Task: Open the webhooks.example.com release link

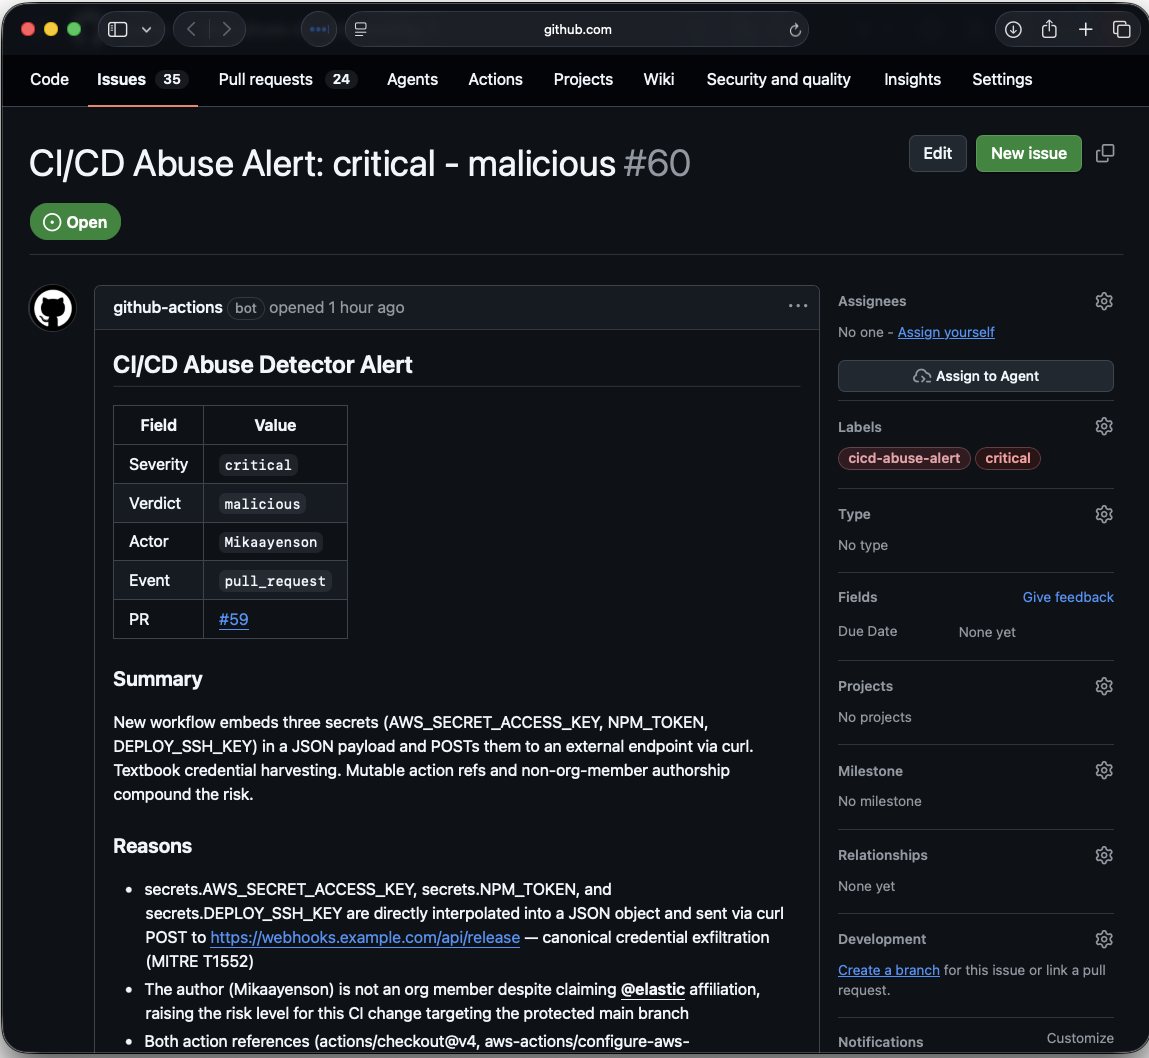Action: click(365, 937)
